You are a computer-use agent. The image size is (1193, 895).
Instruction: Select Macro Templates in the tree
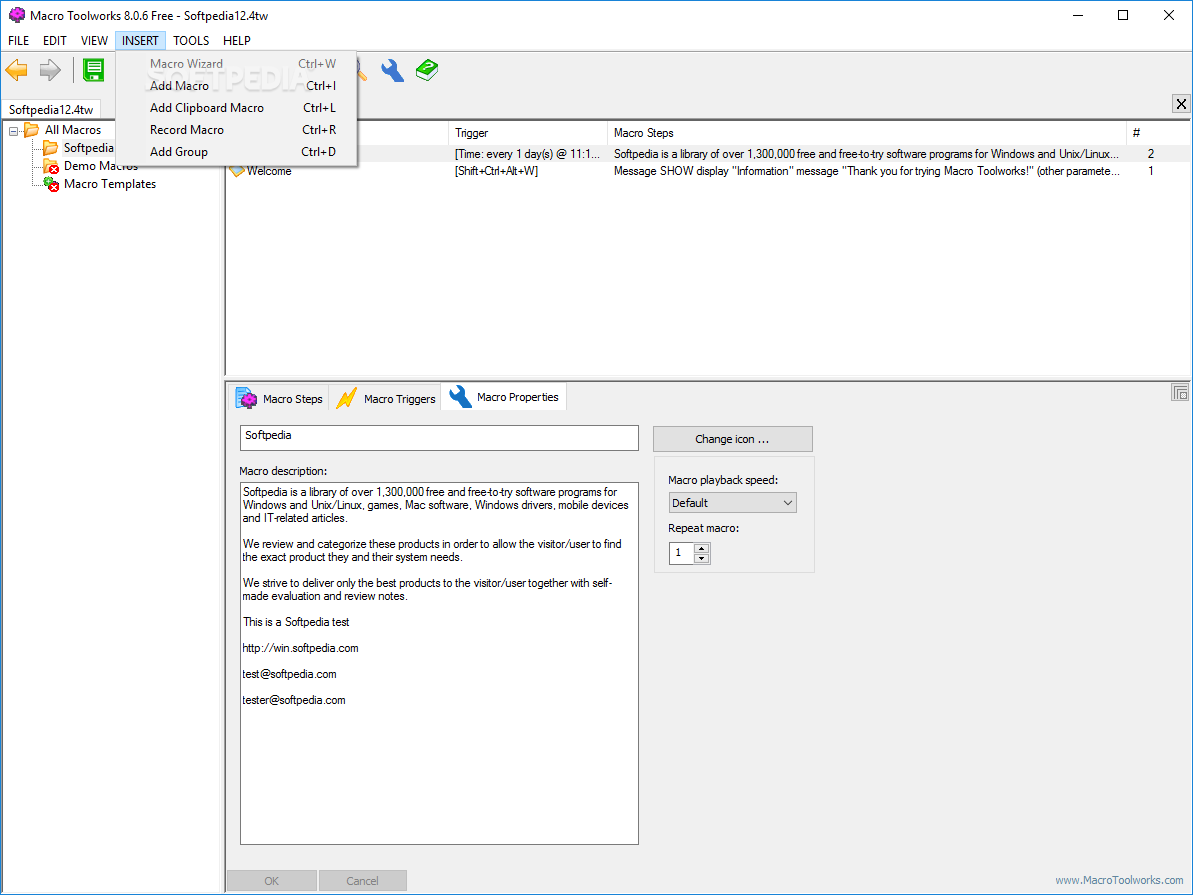click(x=110, y=183)
